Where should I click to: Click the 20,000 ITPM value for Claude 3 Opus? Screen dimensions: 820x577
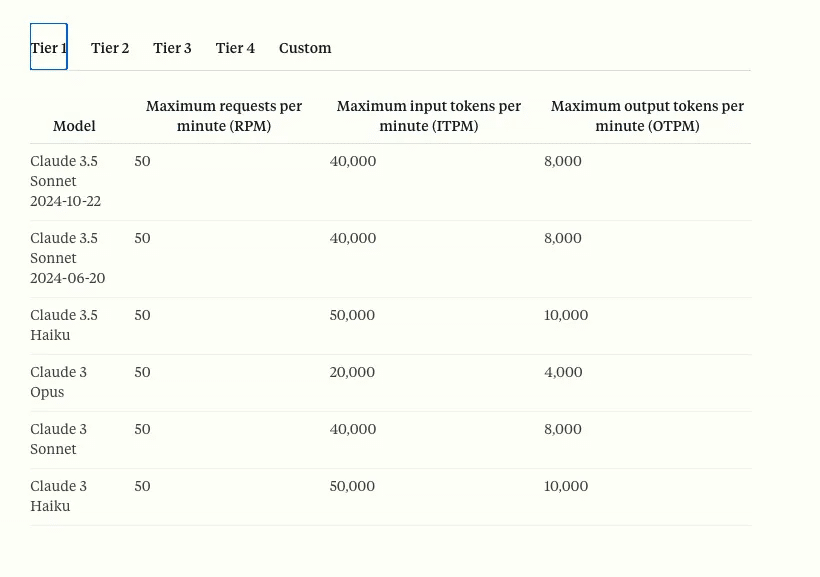[352, 372]
